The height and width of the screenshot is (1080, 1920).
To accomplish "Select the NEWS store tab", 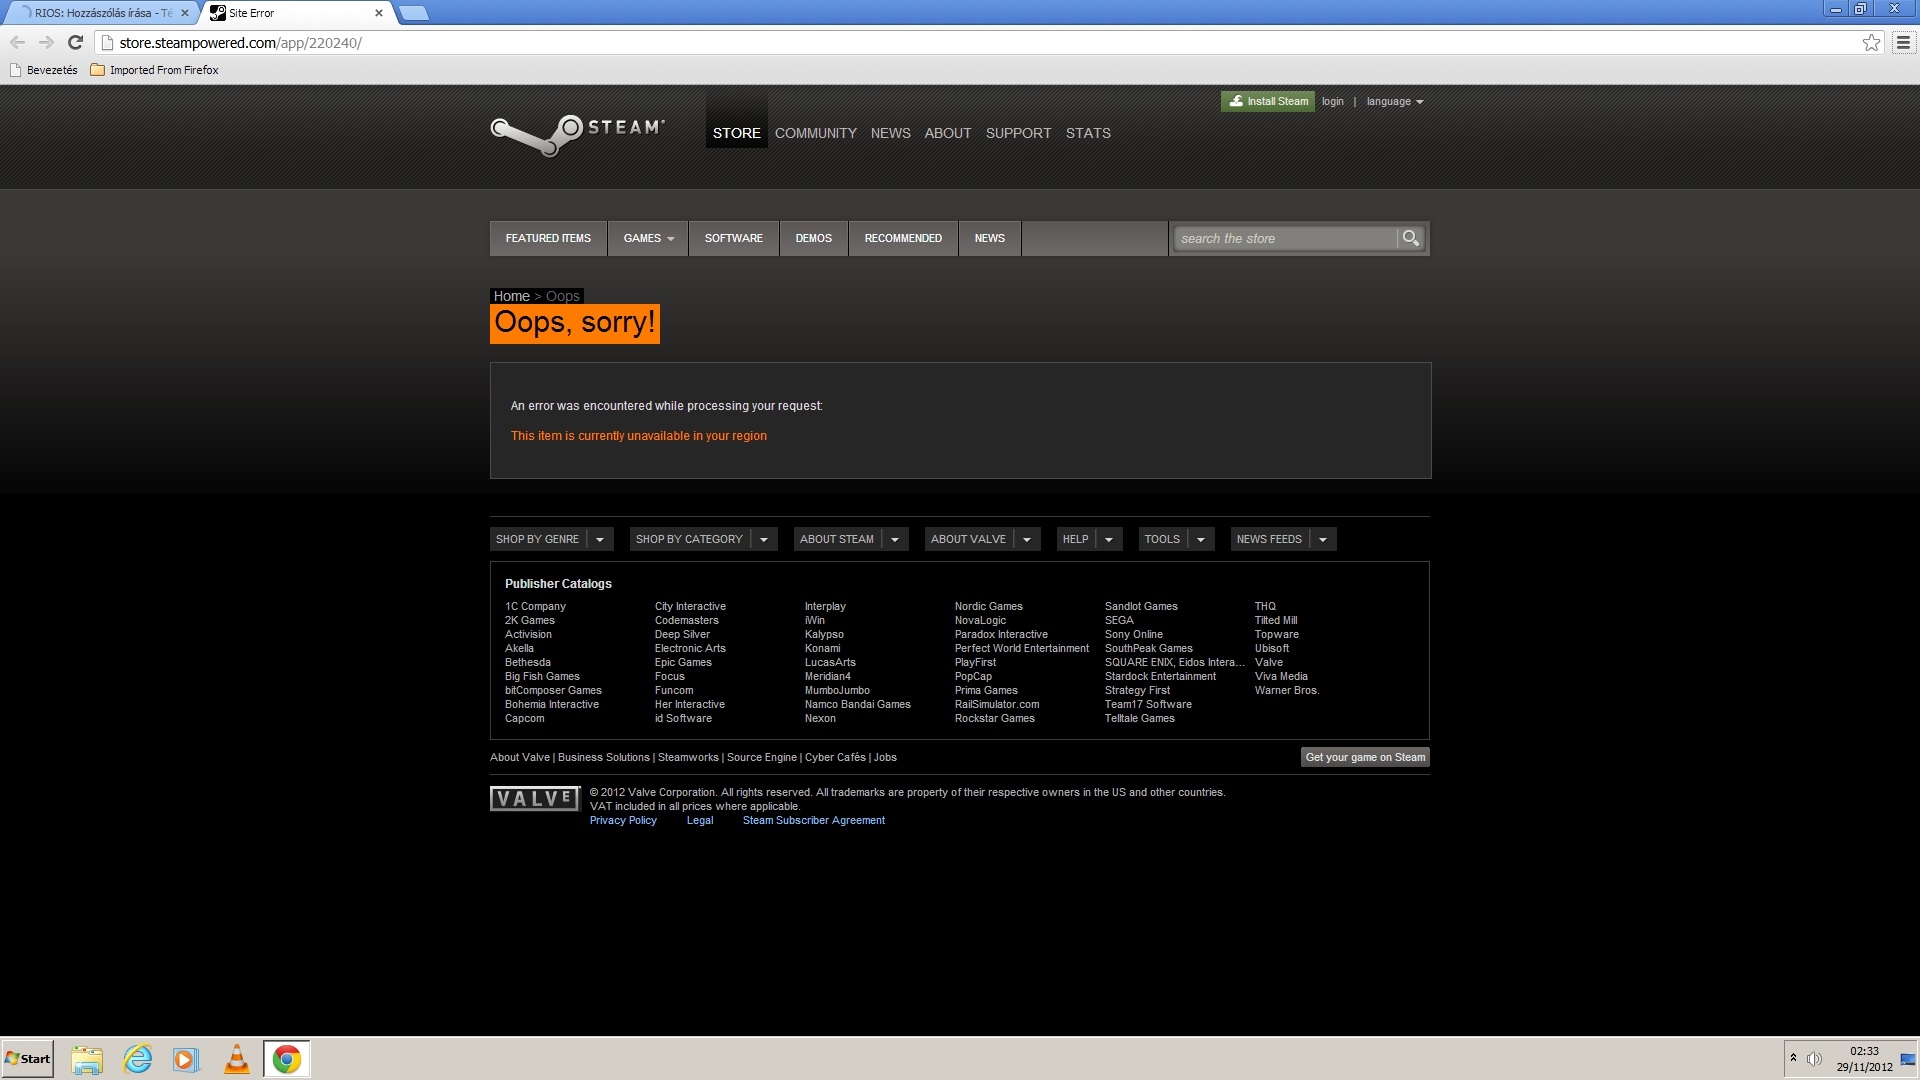I will 990,238.
